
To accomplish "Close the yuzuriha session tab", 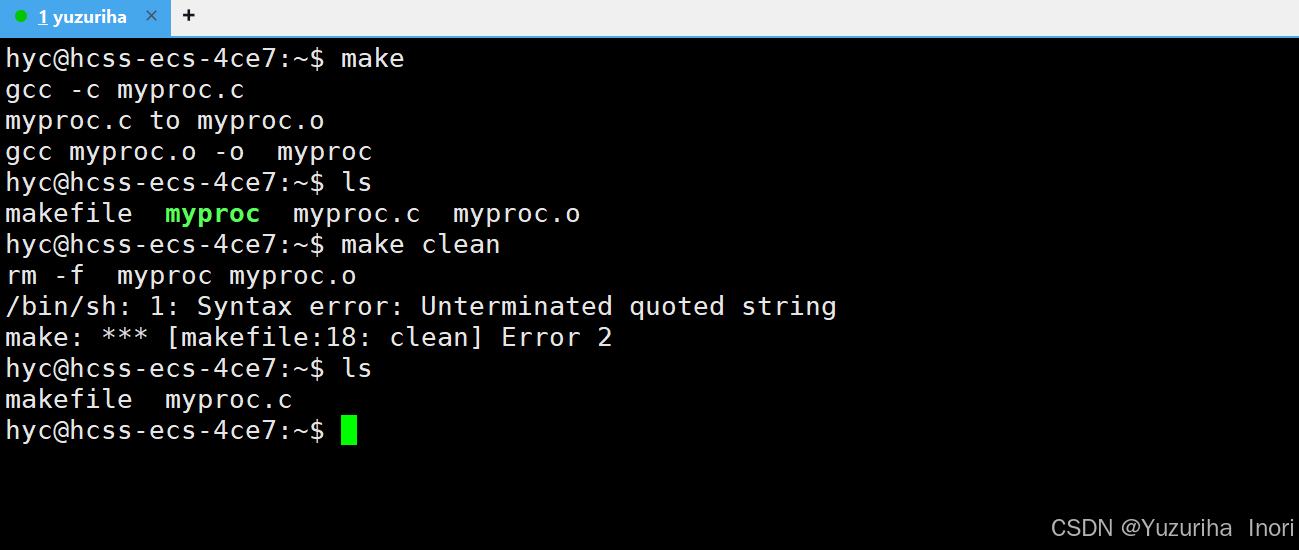I will pyautogui.click(x=151, y=16).
